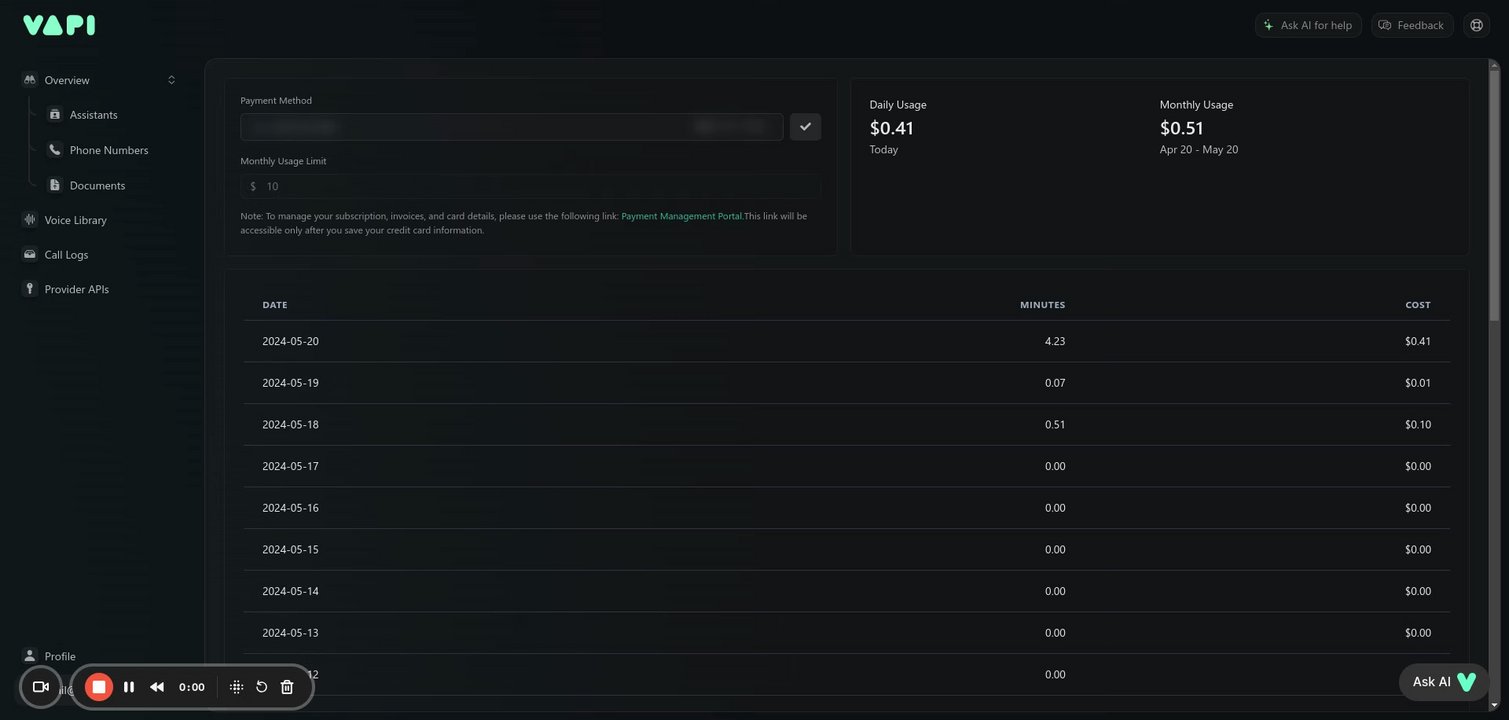Go to Phone Numbers page
Viewport: 1509px width, 720px height.
point(108,150)
